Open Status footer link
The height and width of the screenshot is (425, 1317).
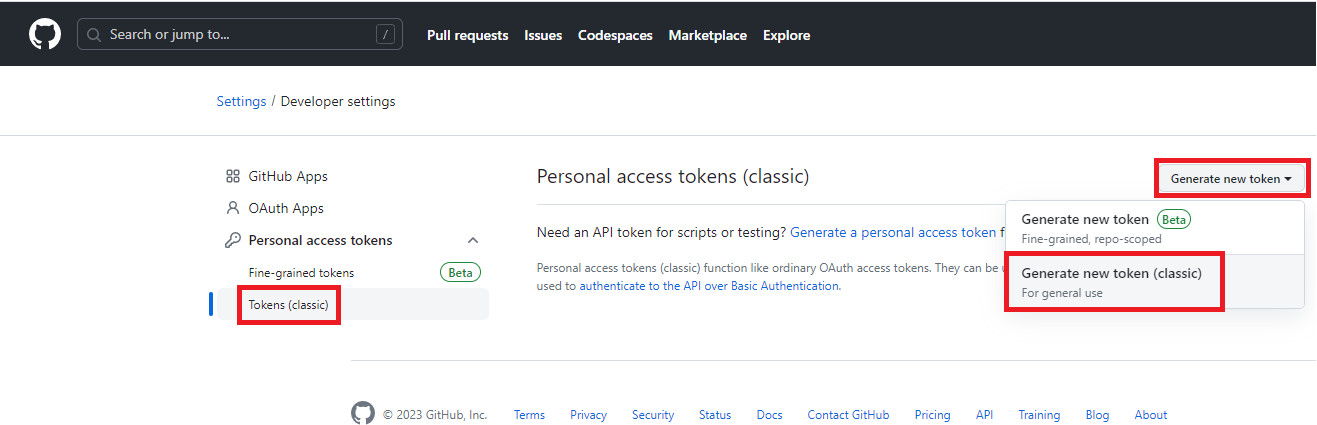click(x=715, y=414)
